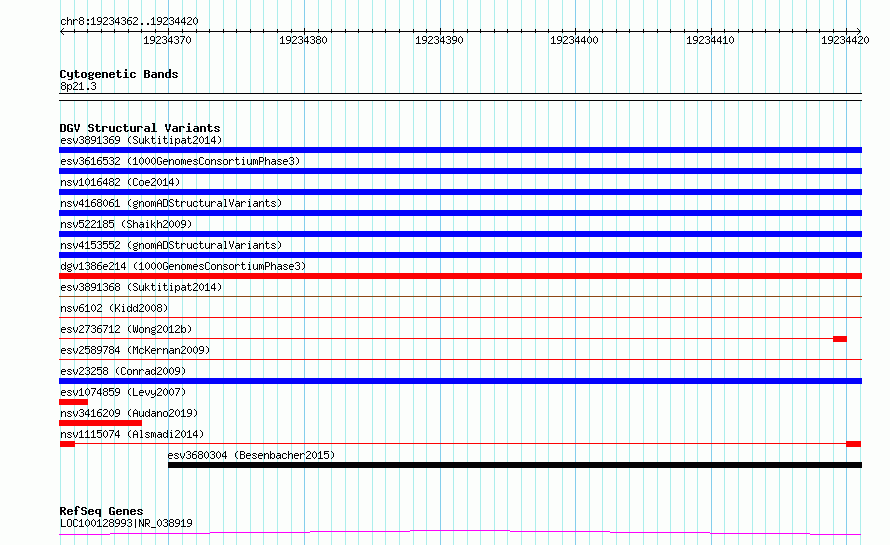Click the chr8:19234362..19234420 region label
Image resolution: width=890 pixels, height=545 pixels.
click(x=129, y=21)
